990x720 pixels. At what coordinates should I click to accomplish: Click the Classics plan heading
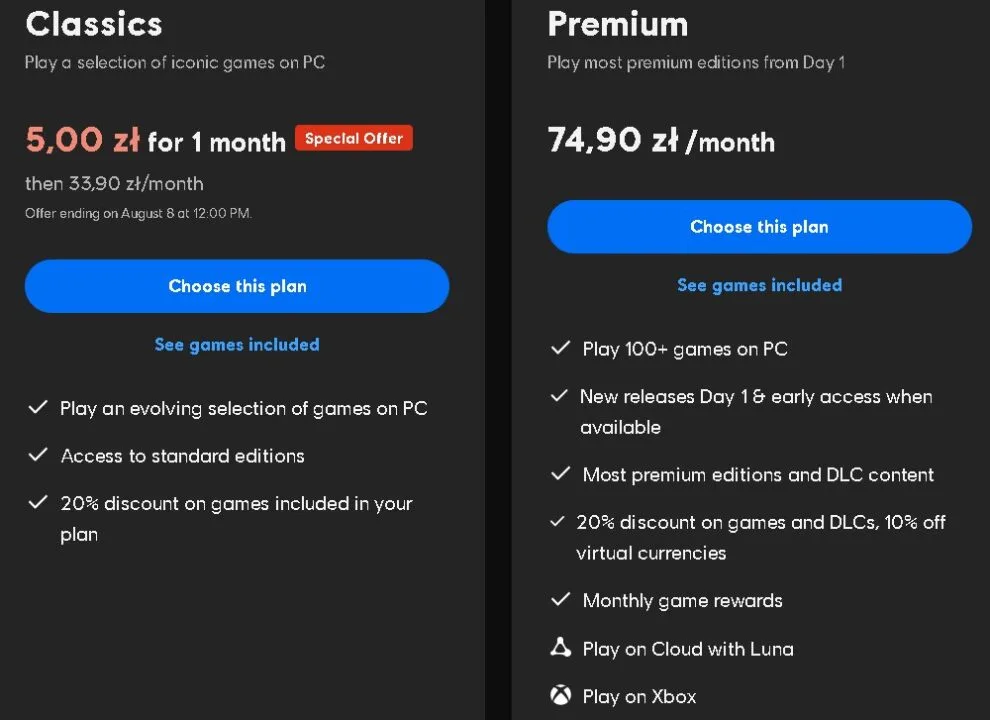tap(94, 23)
